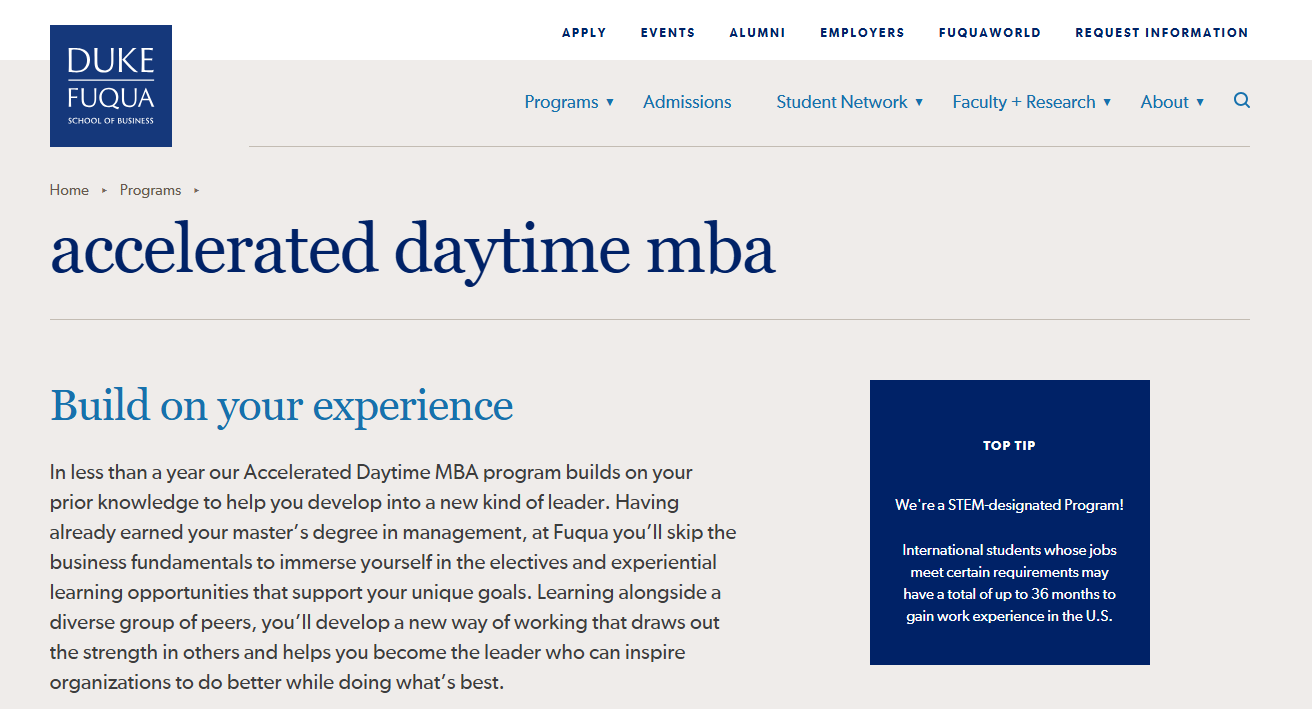Select Faculty + Research menu item

1023,102
